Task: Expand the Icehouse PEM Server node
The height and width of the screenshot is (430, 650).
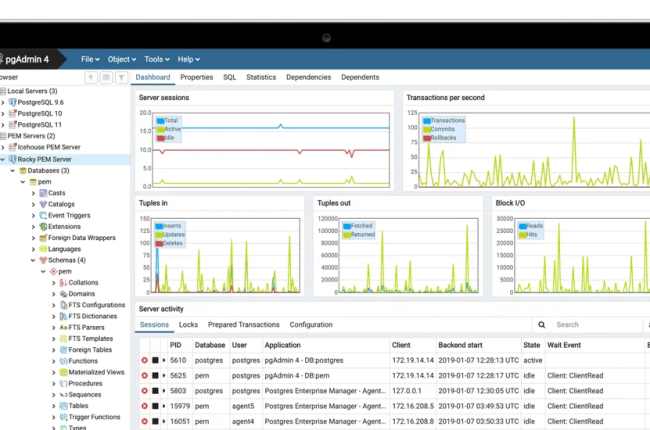Action: 3,147
